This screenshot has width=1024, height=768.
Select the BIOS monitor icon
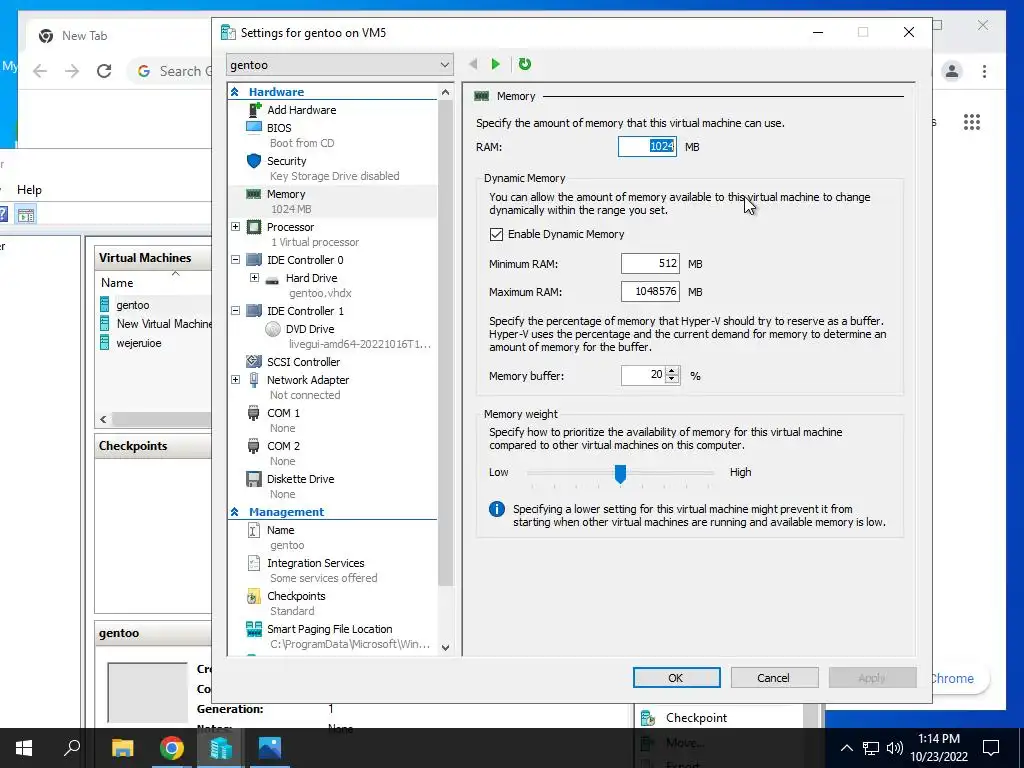click(x=254, y=127)
